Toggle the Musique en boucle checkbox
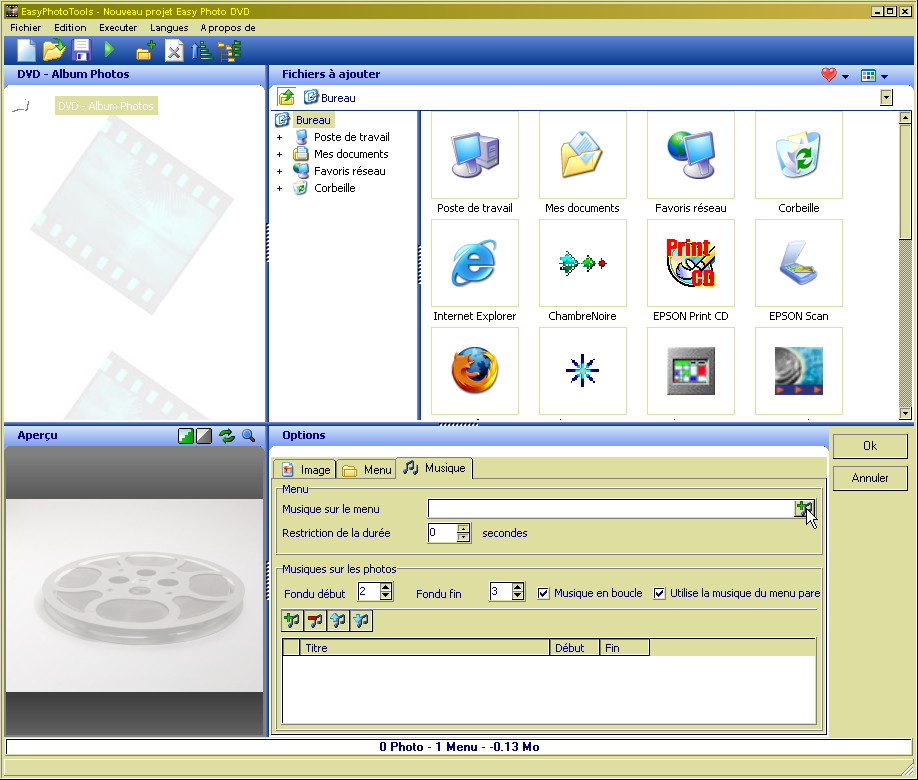 point(544,593)
